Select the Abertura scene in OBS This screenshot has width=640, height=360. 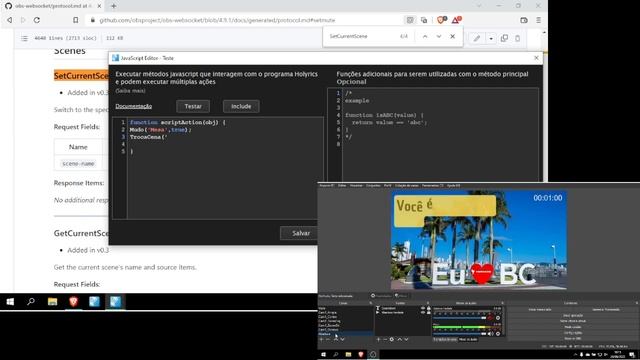pyautogui.click(x=345, y=334)
